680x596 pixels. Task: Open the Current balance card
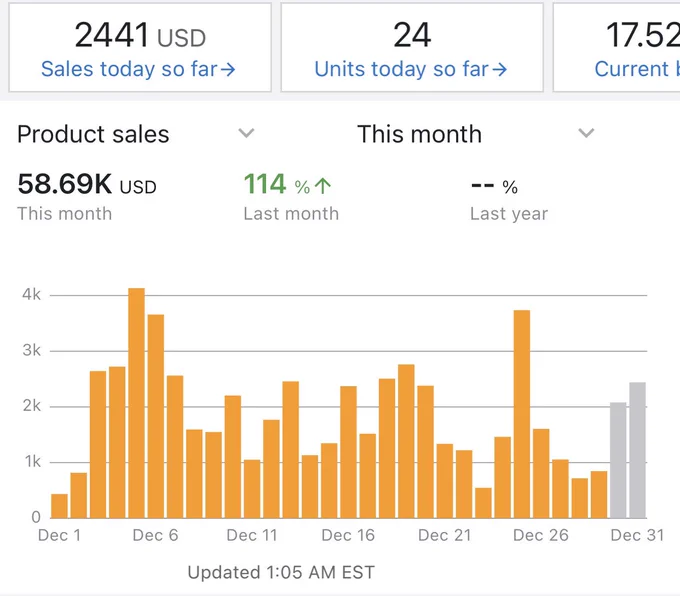616,47
